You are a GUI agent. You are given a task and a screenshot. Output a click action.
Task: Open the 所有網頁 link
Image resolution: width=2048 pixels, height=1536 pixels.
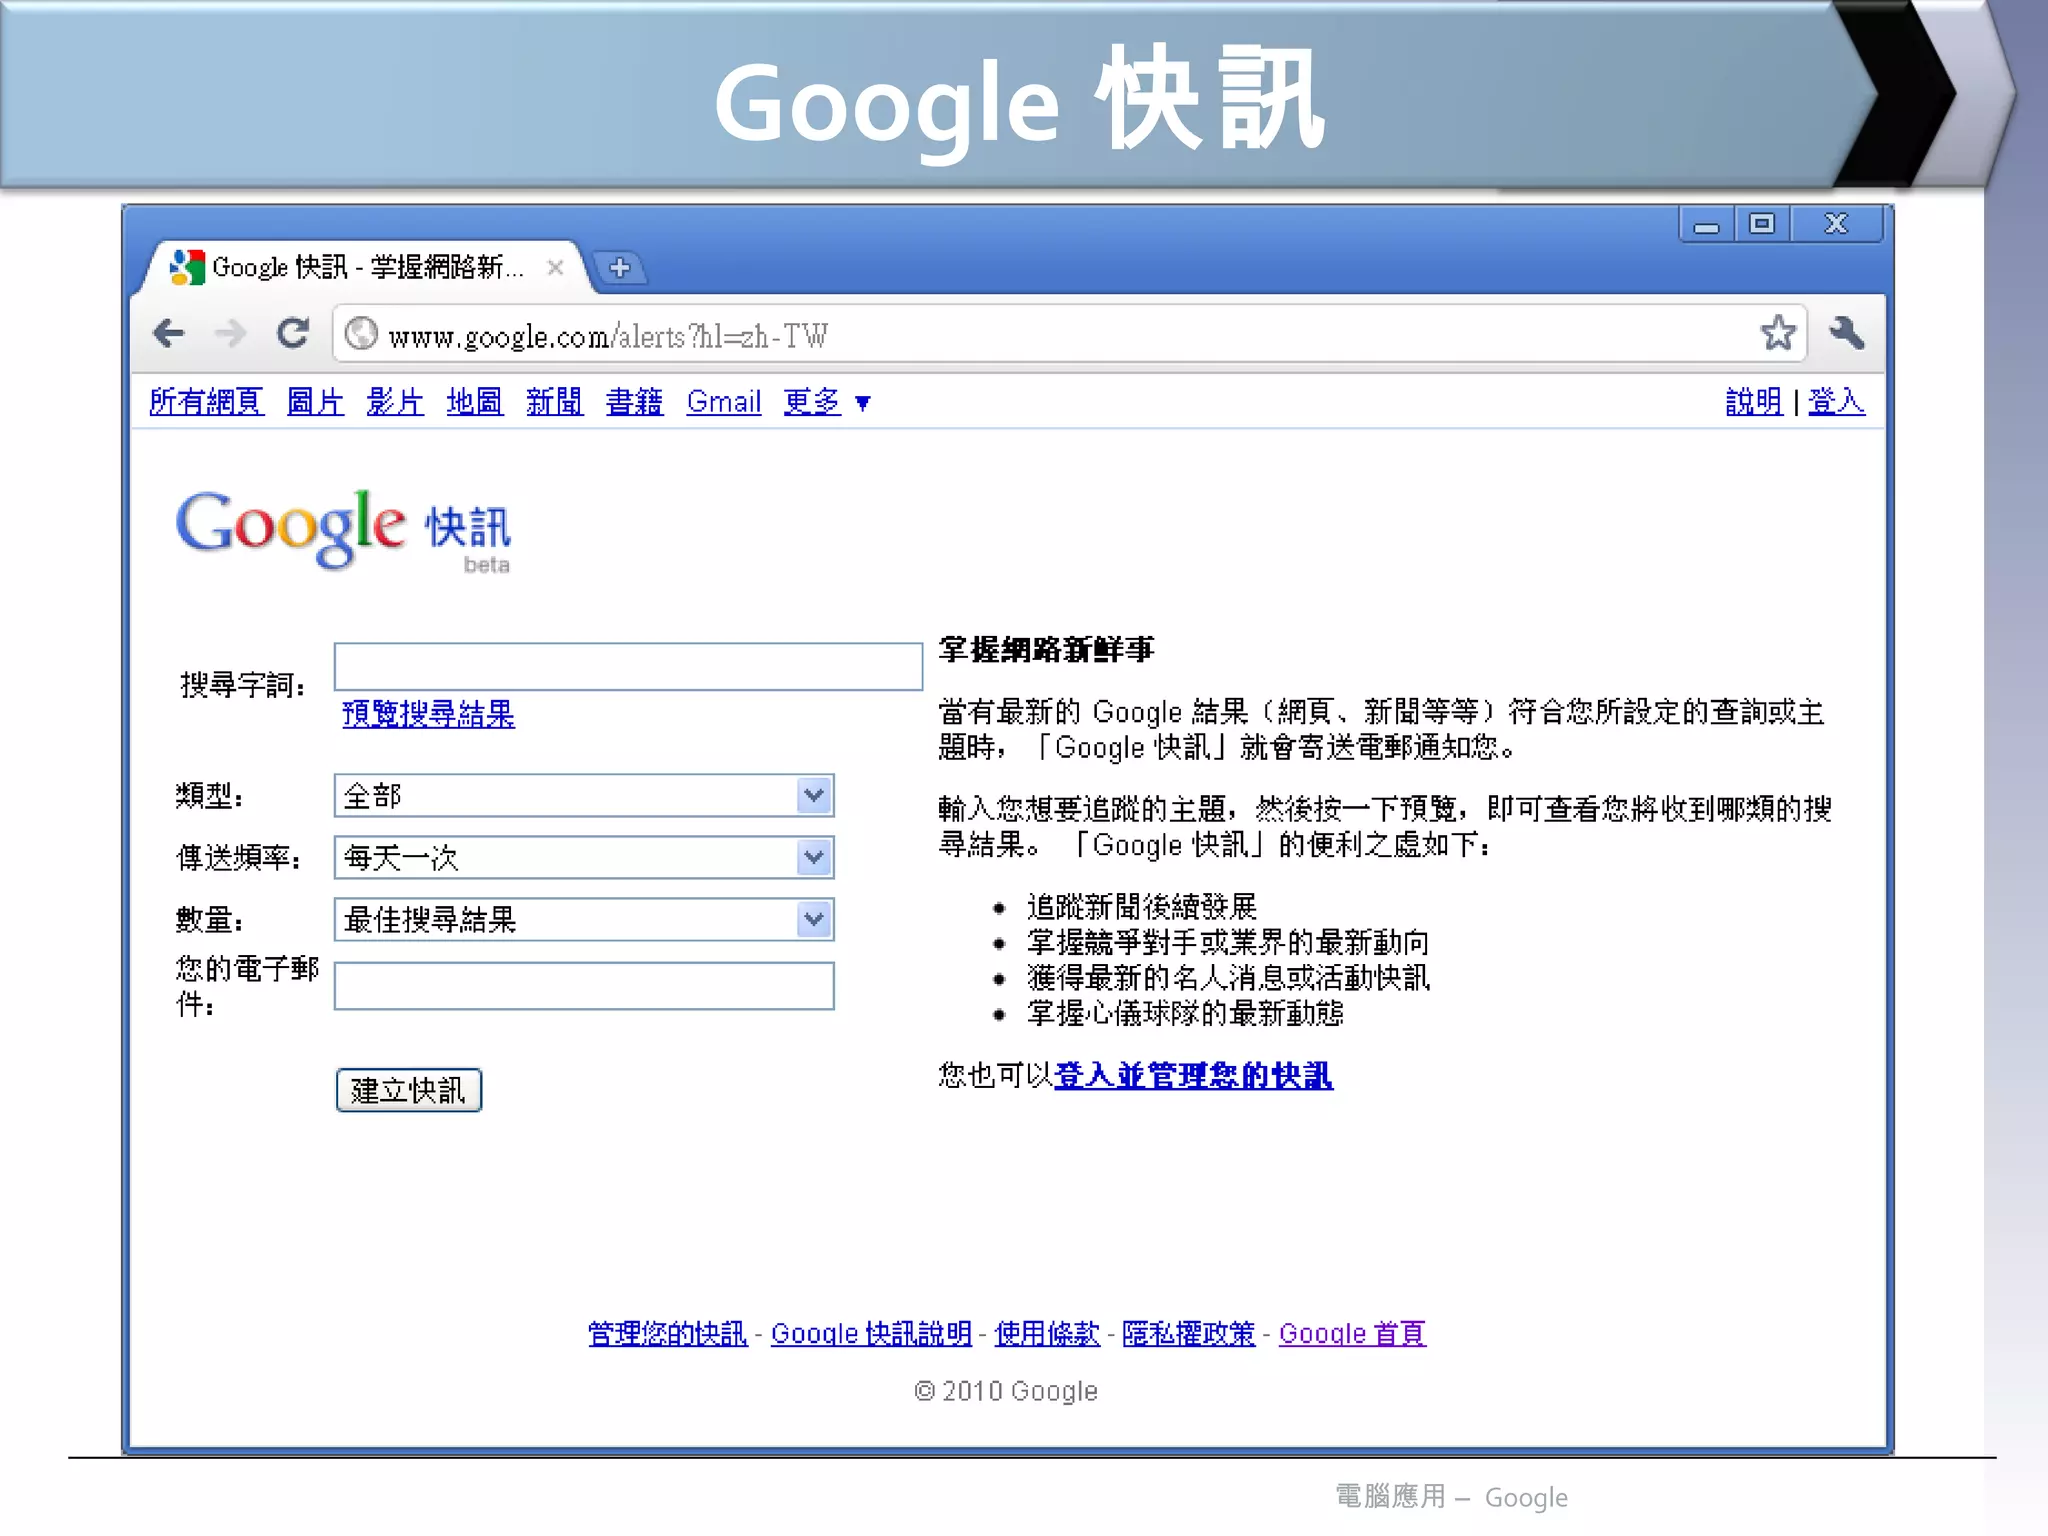(x=207, y=402)
